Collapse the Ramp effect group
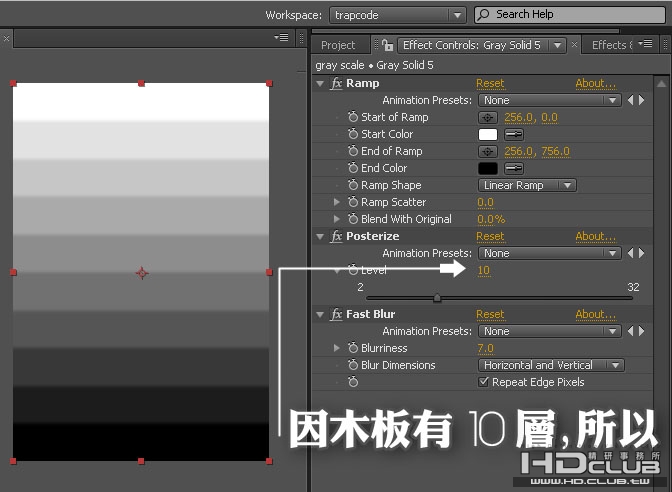The width and height of the screenshot is (672, 492). pos(320,84)
